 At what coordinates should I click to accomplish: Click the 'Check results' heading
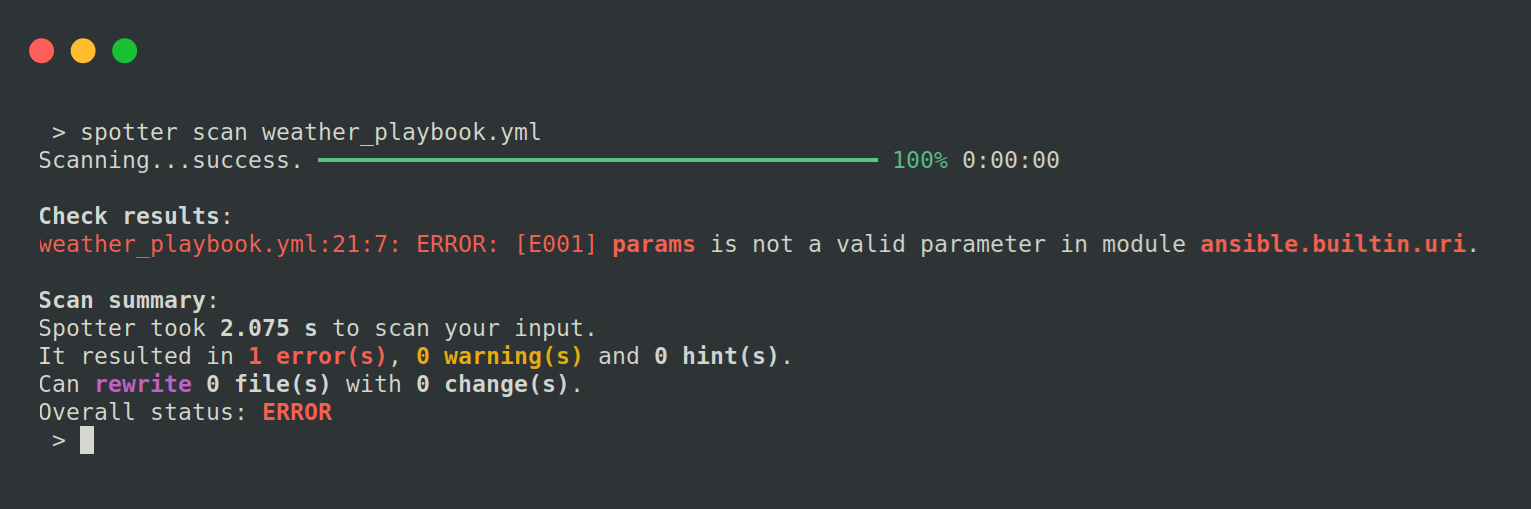[128, 216]
